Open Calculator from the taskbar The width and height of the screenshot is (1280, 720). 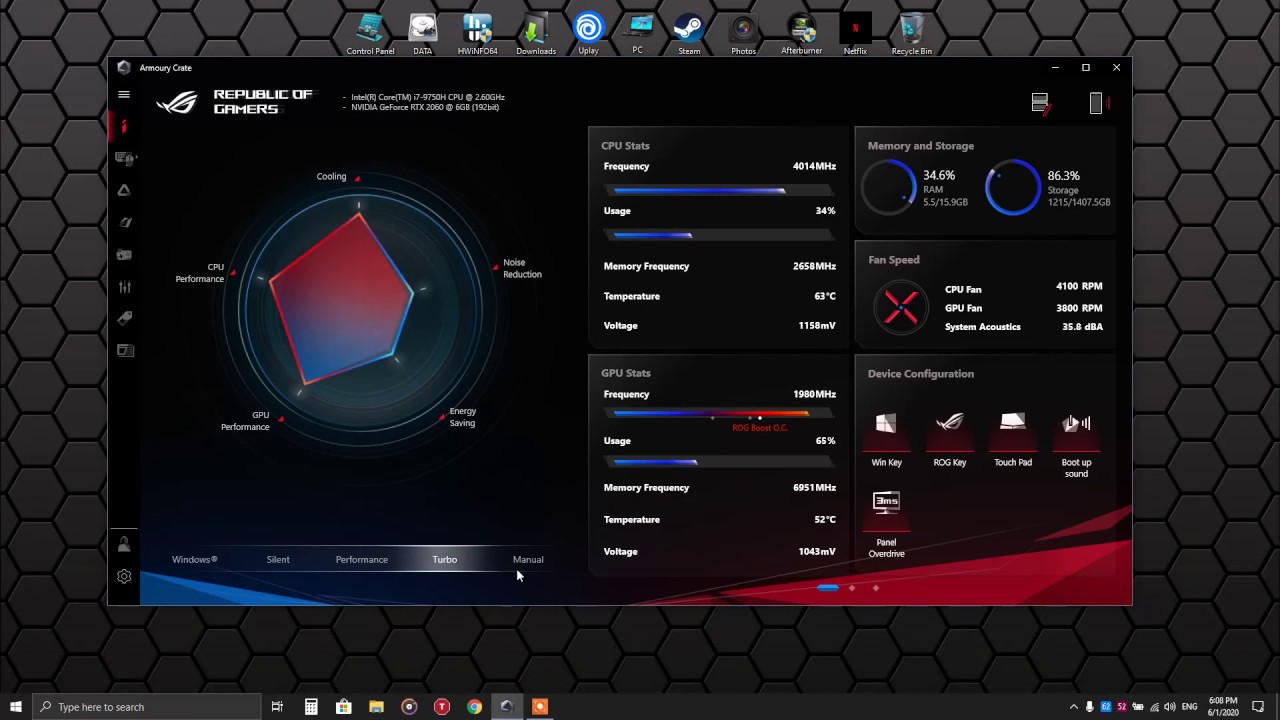311,707
